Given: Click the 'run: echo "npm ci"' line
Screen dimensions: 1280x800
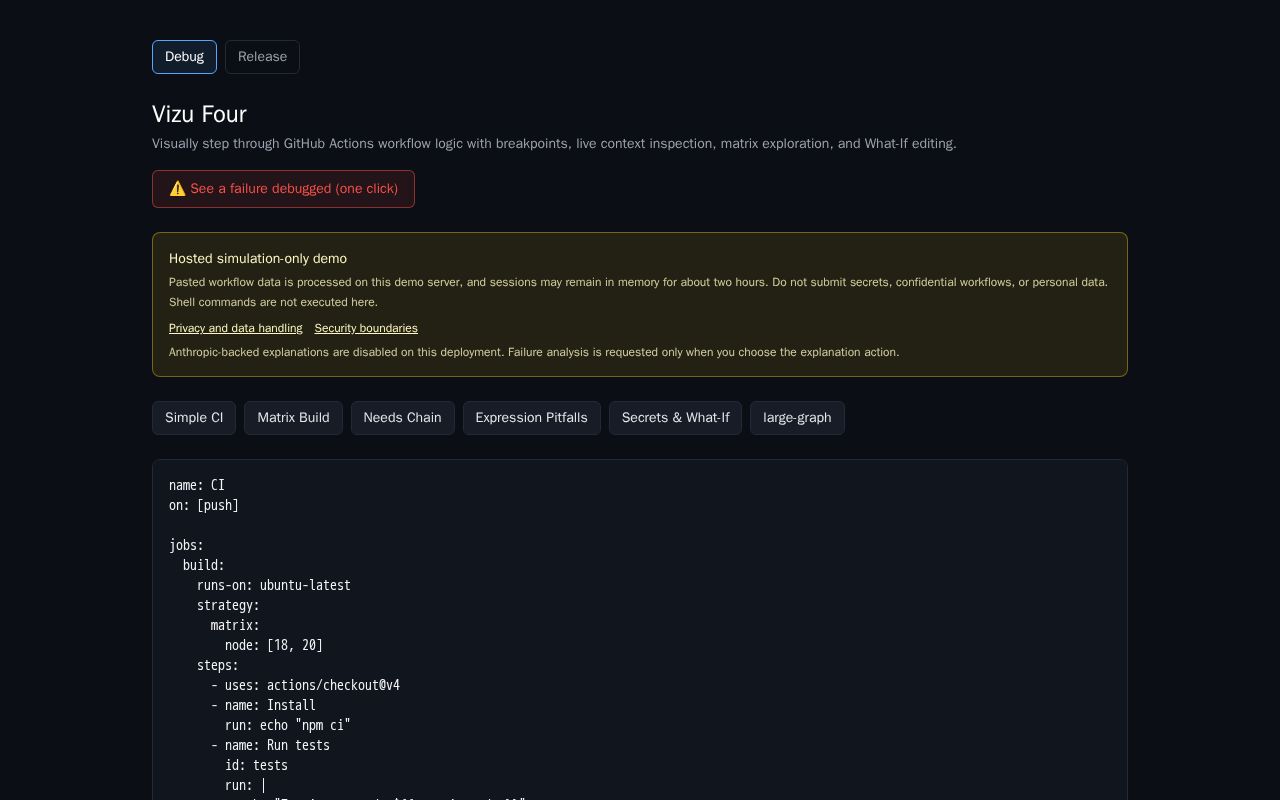Looking at the screenshot, I should click(288, 725).
